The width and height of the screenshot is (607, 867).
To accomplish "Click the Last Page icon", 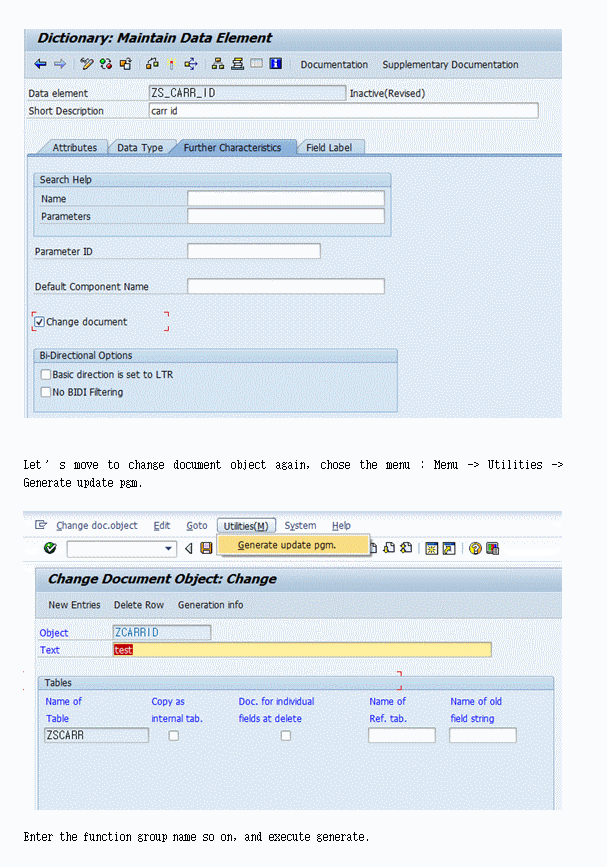I will coord(406,548).
